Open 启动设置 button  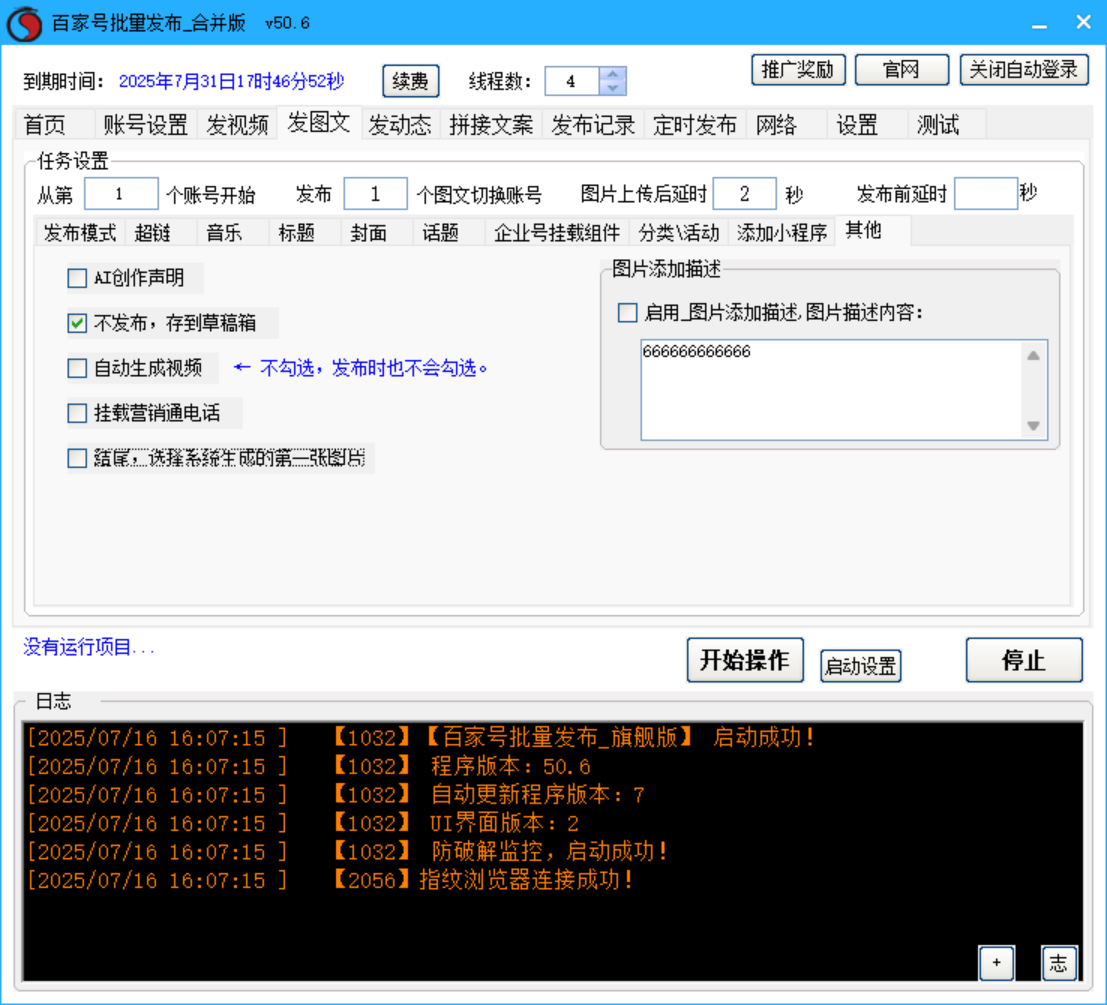tap(861, 666)
